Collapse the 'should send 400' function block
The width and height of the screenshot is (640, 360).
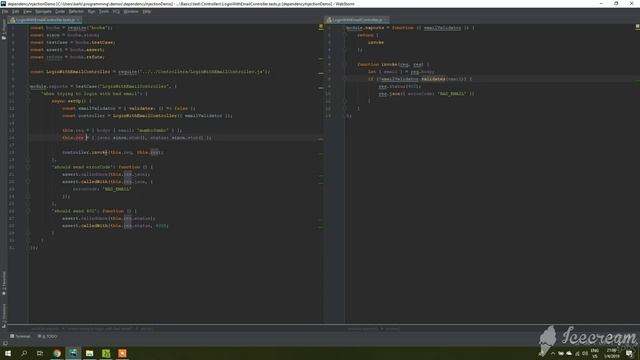28,211
